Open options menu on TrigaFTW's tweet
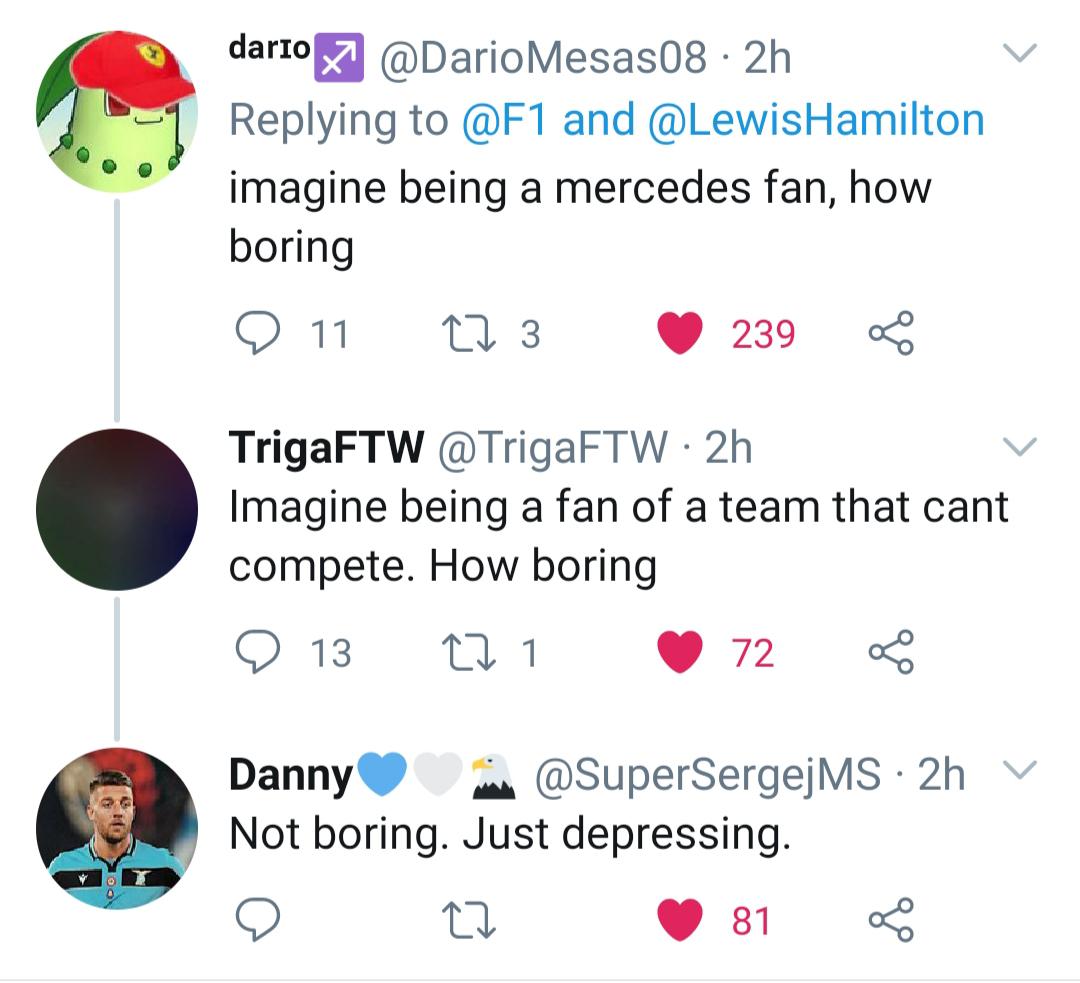The image size is (1080, 983). pos(1021,449)
